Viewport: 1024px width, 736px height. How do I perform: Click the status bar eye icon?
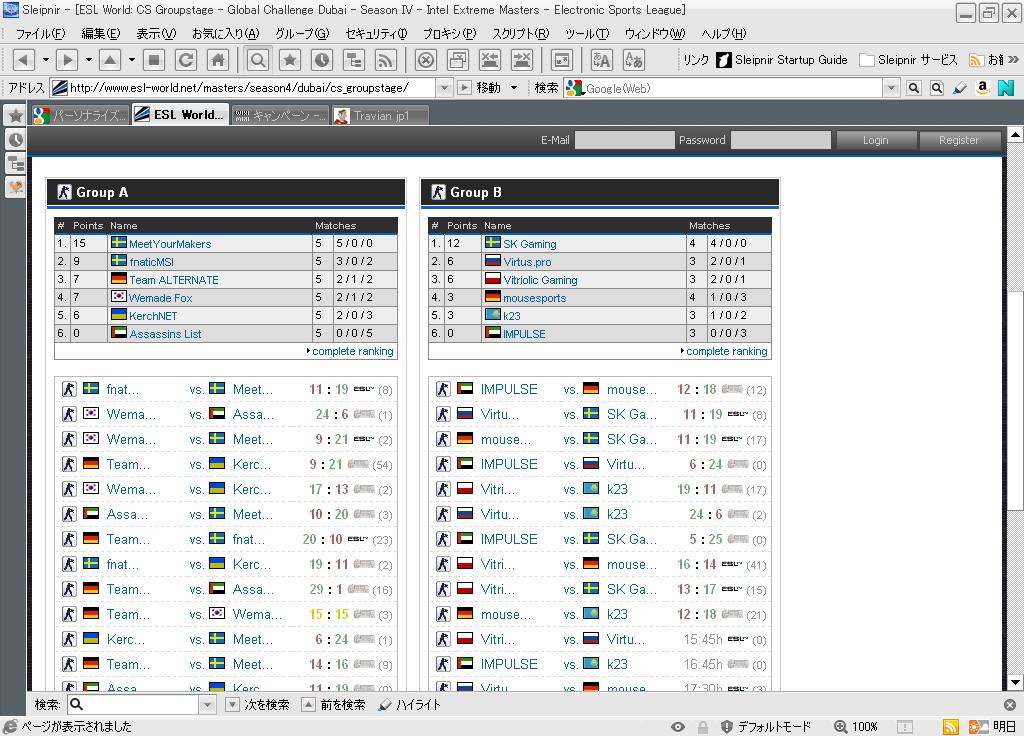(679, 726)
